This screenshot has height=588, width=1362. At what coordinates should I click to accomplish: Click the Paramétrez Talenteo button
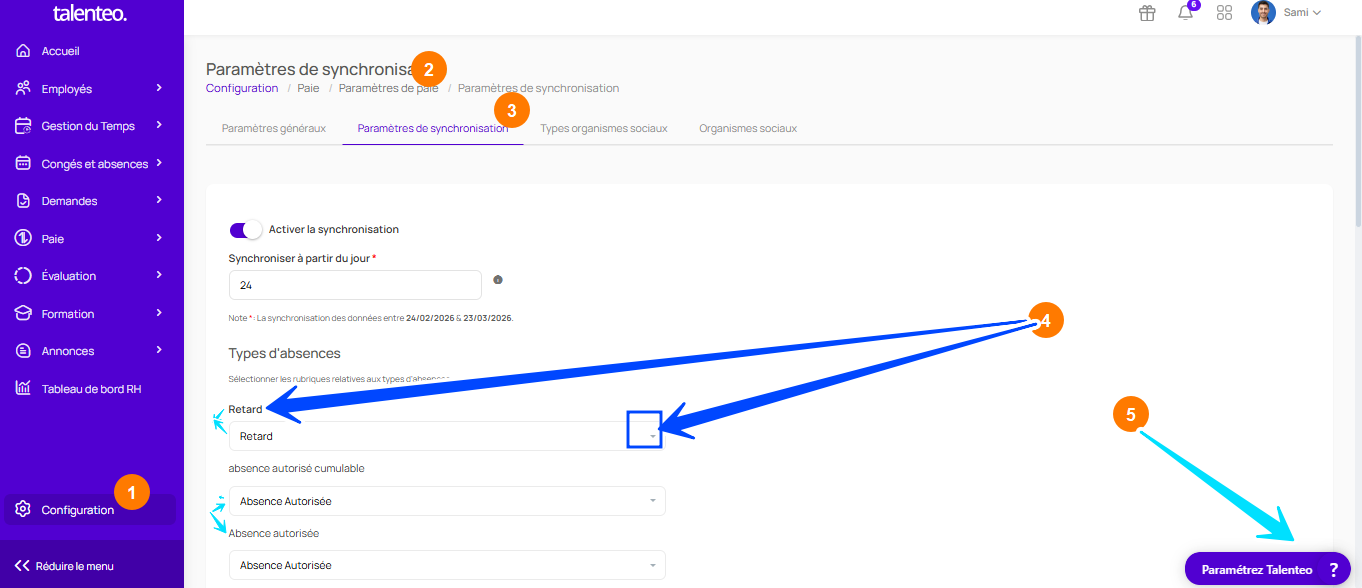click(x=1266, y=569)
